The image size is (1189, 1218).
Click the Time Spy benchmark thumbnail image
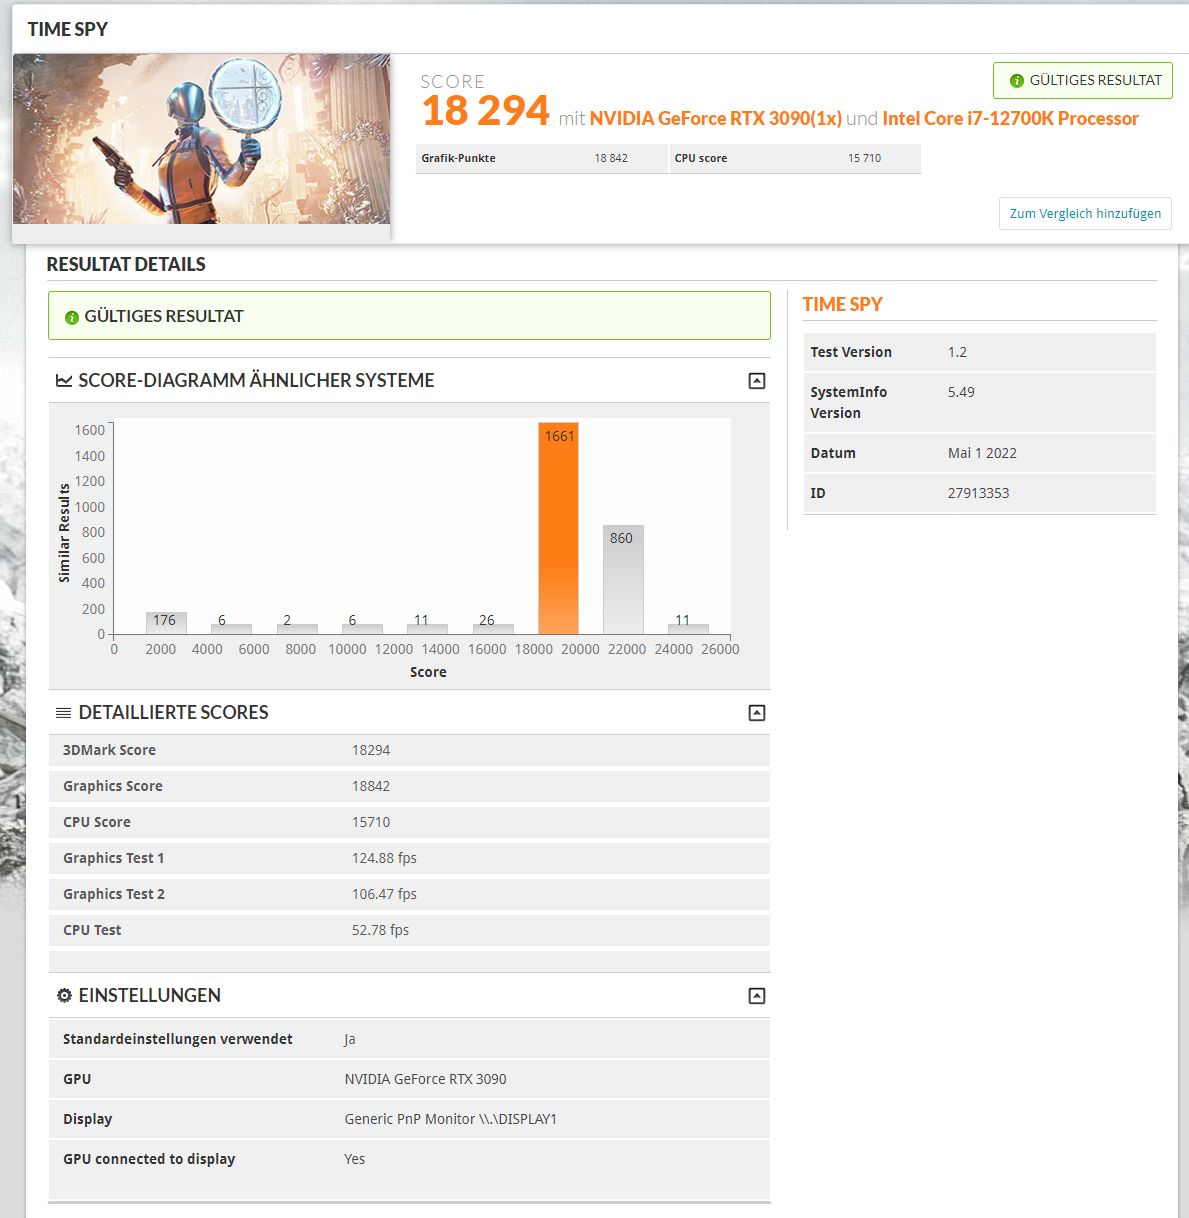[x=201, y=139]
